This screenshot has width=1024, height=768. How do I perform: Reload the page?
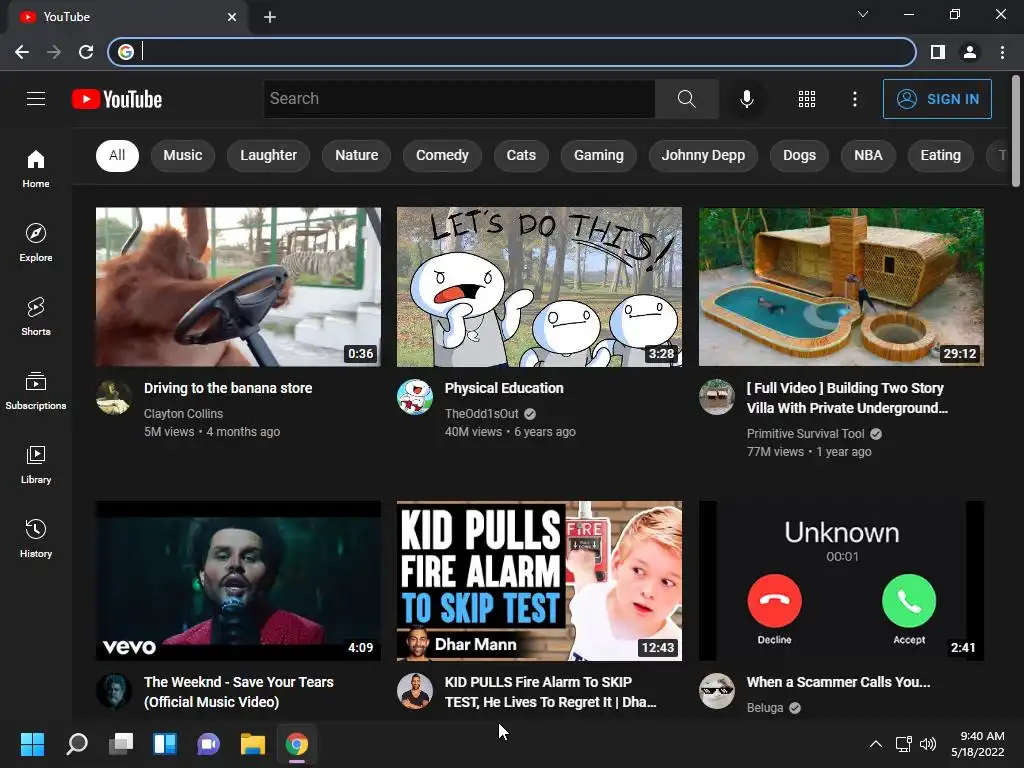pyautogui.click(x=86, y=52)
